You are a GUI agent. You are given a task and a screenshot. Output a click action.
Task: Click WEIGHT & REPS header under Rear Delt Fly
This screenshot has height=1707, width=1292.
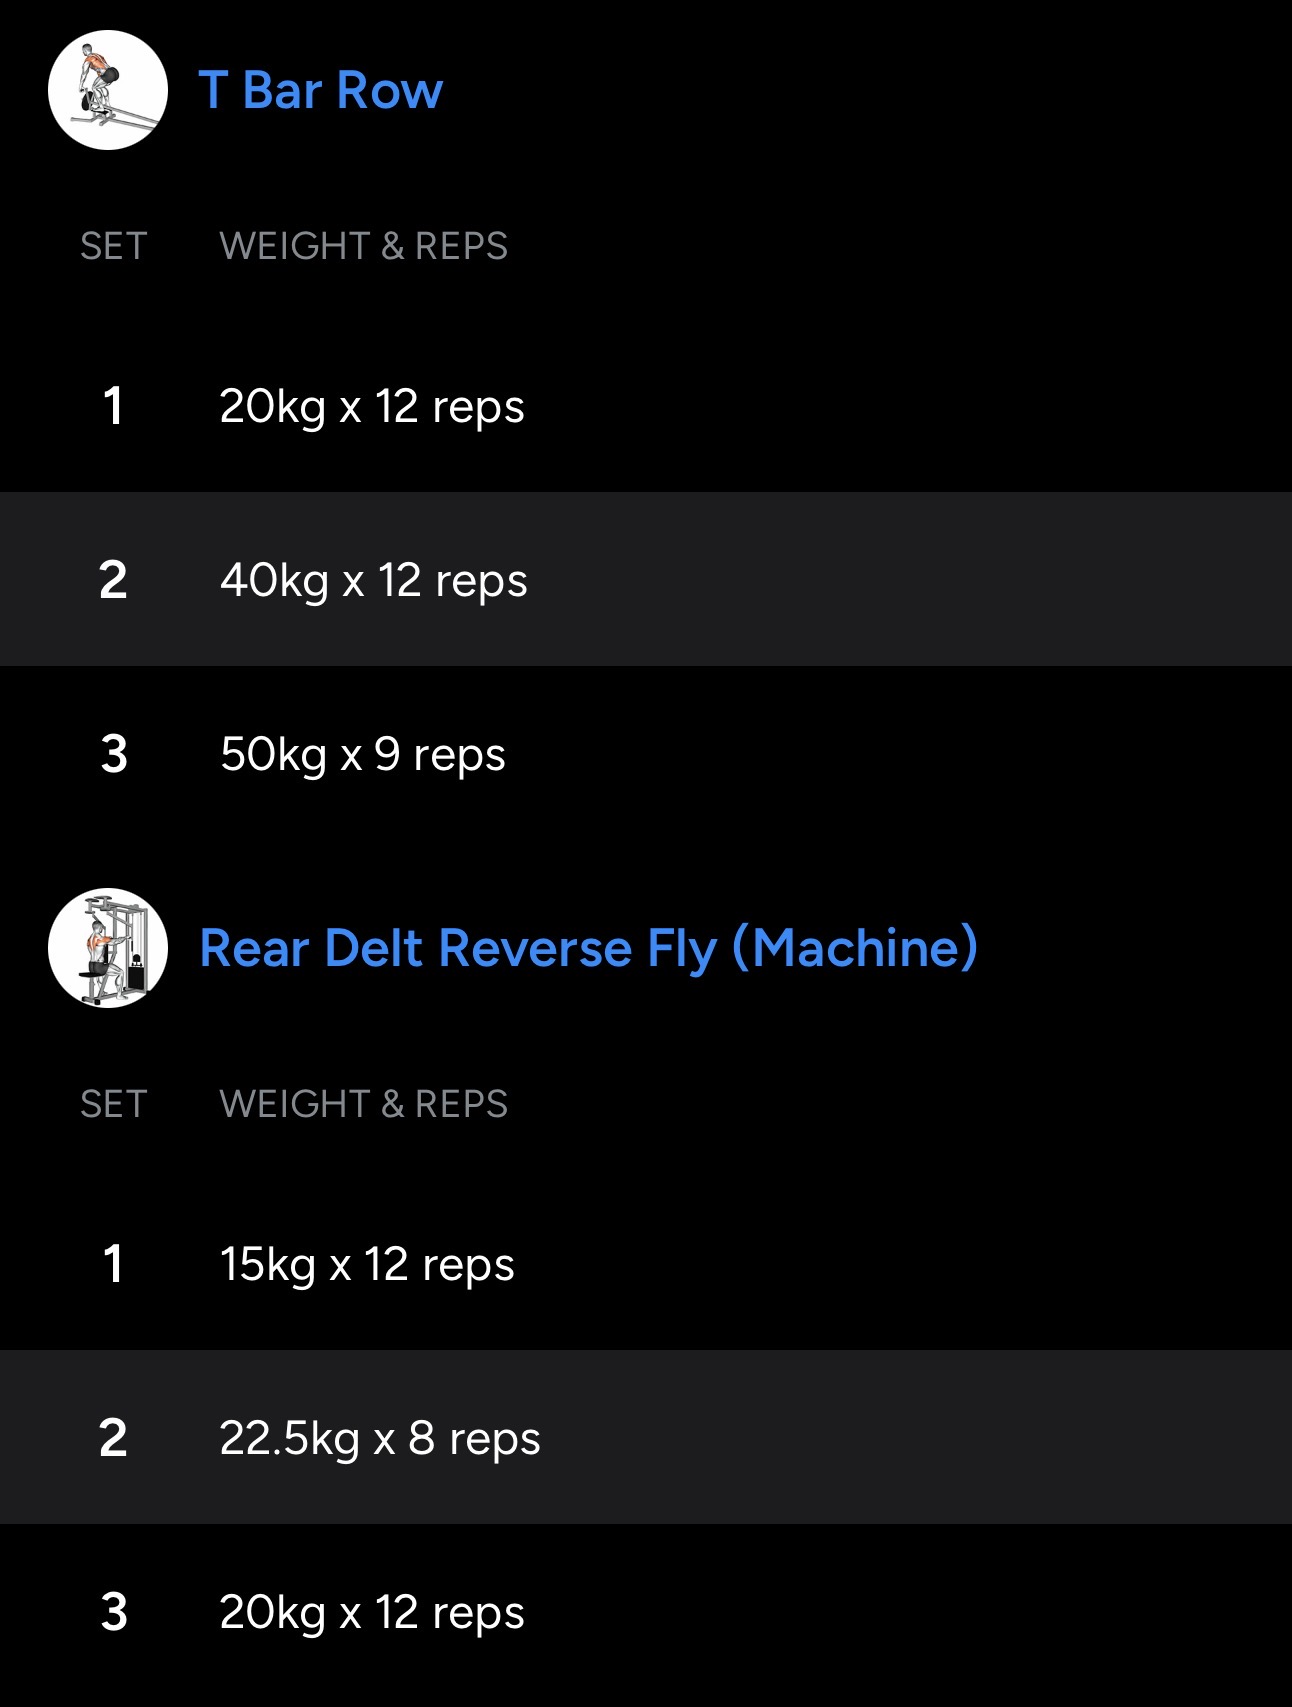363,1104
